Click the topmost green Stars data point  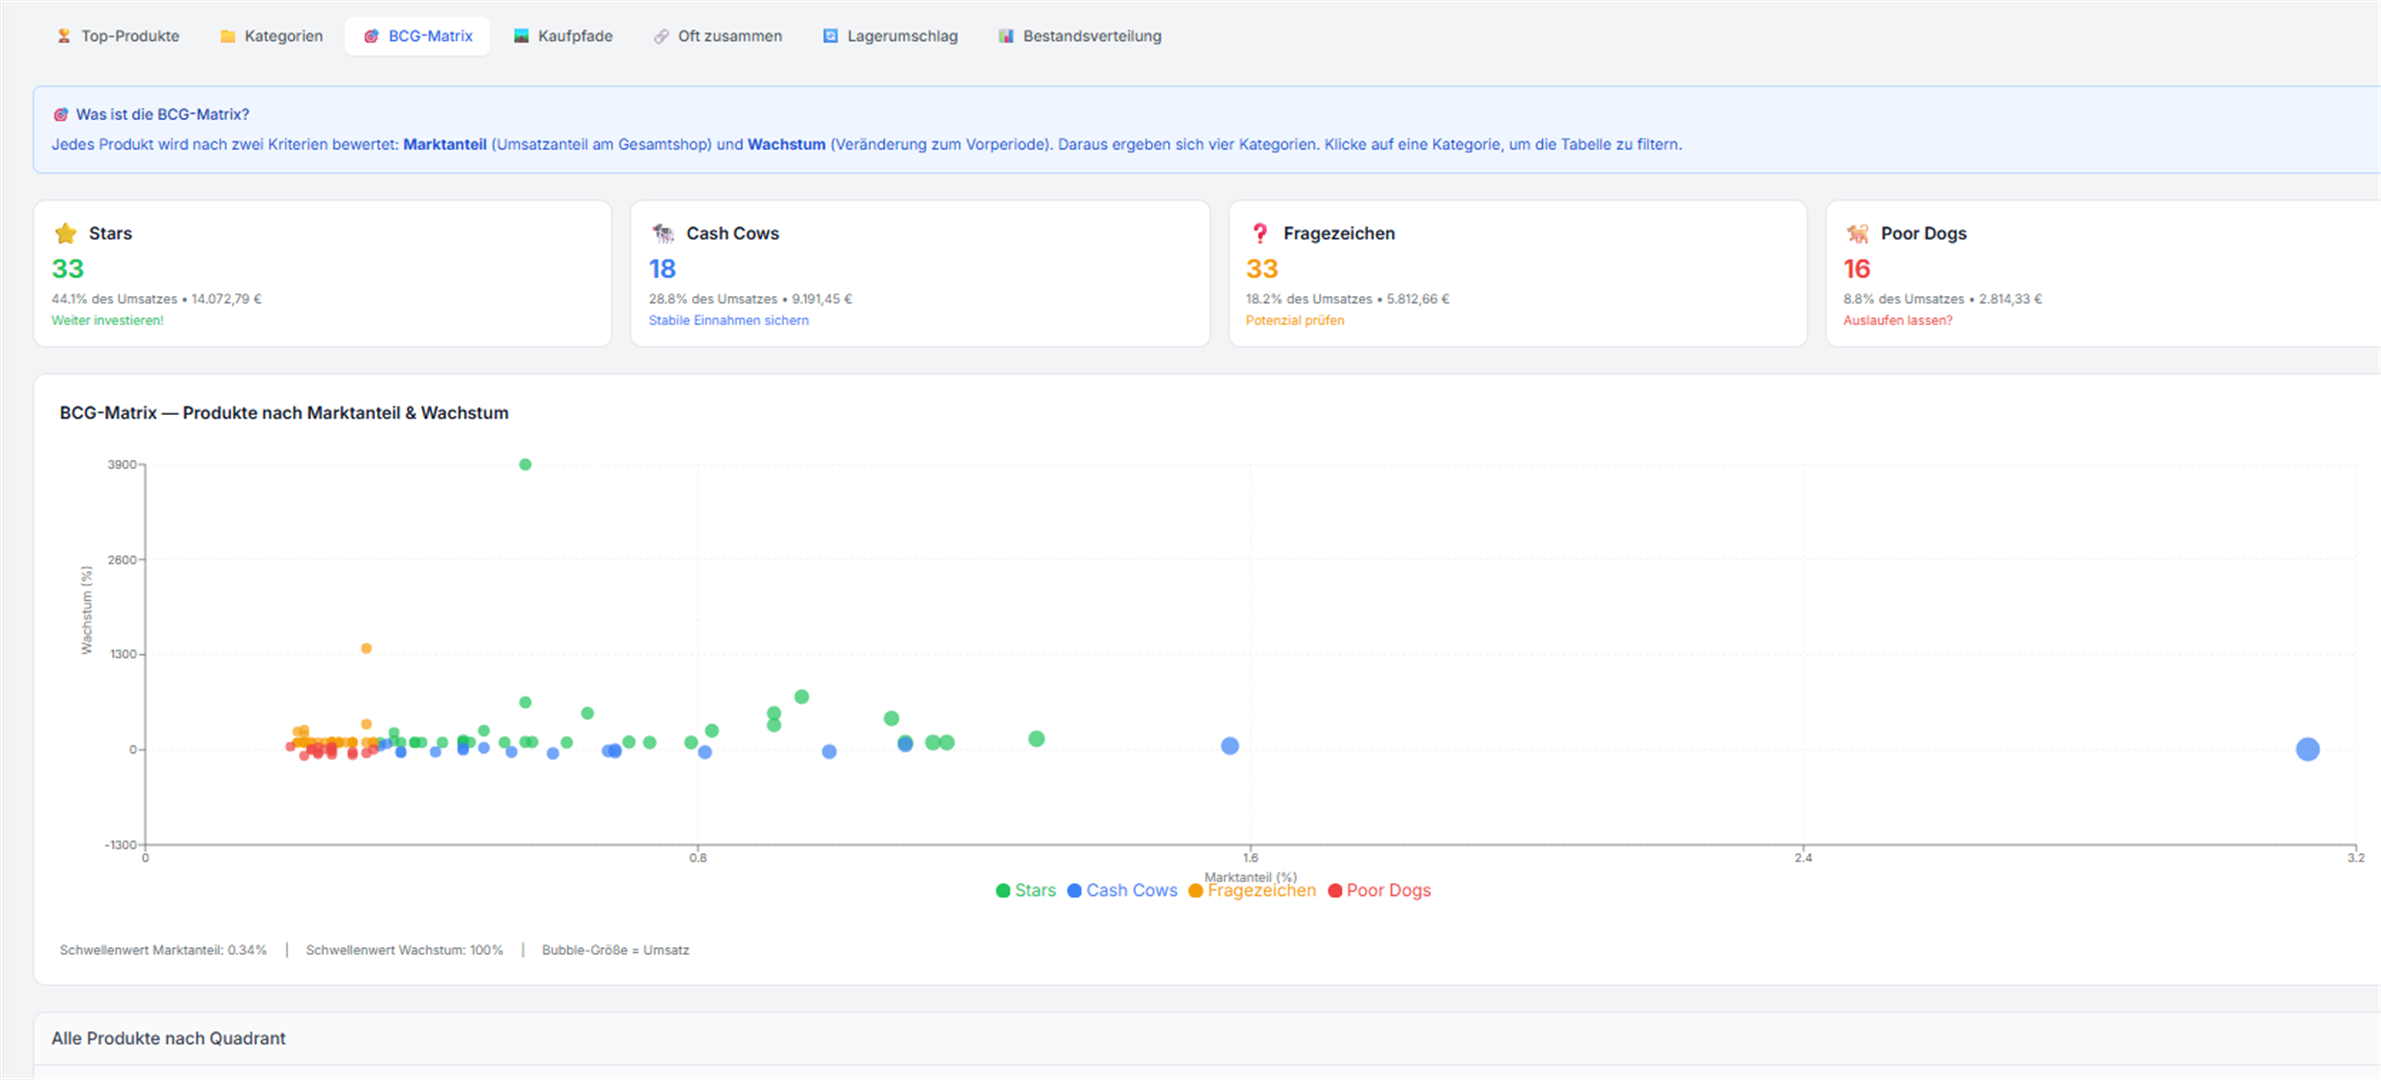(x=525, y=464)
